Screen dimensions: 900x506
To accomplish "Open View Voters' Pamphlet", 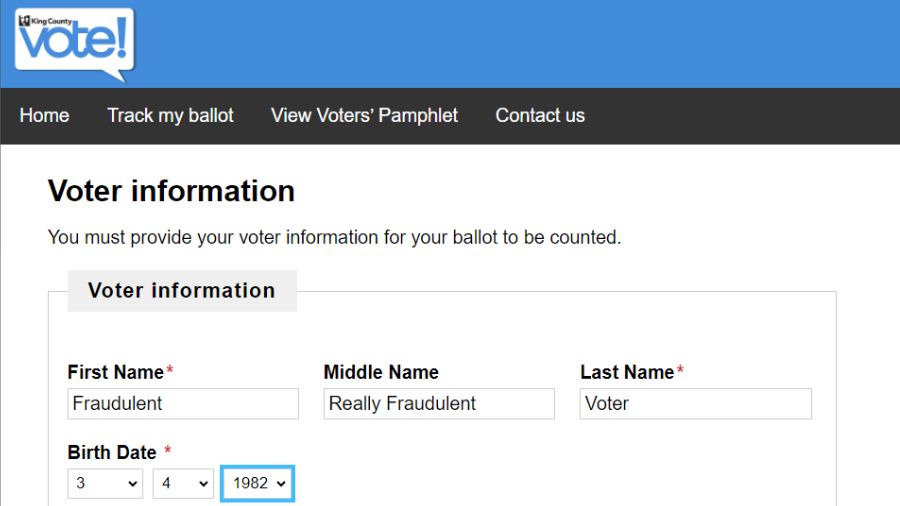I will 364,115.
